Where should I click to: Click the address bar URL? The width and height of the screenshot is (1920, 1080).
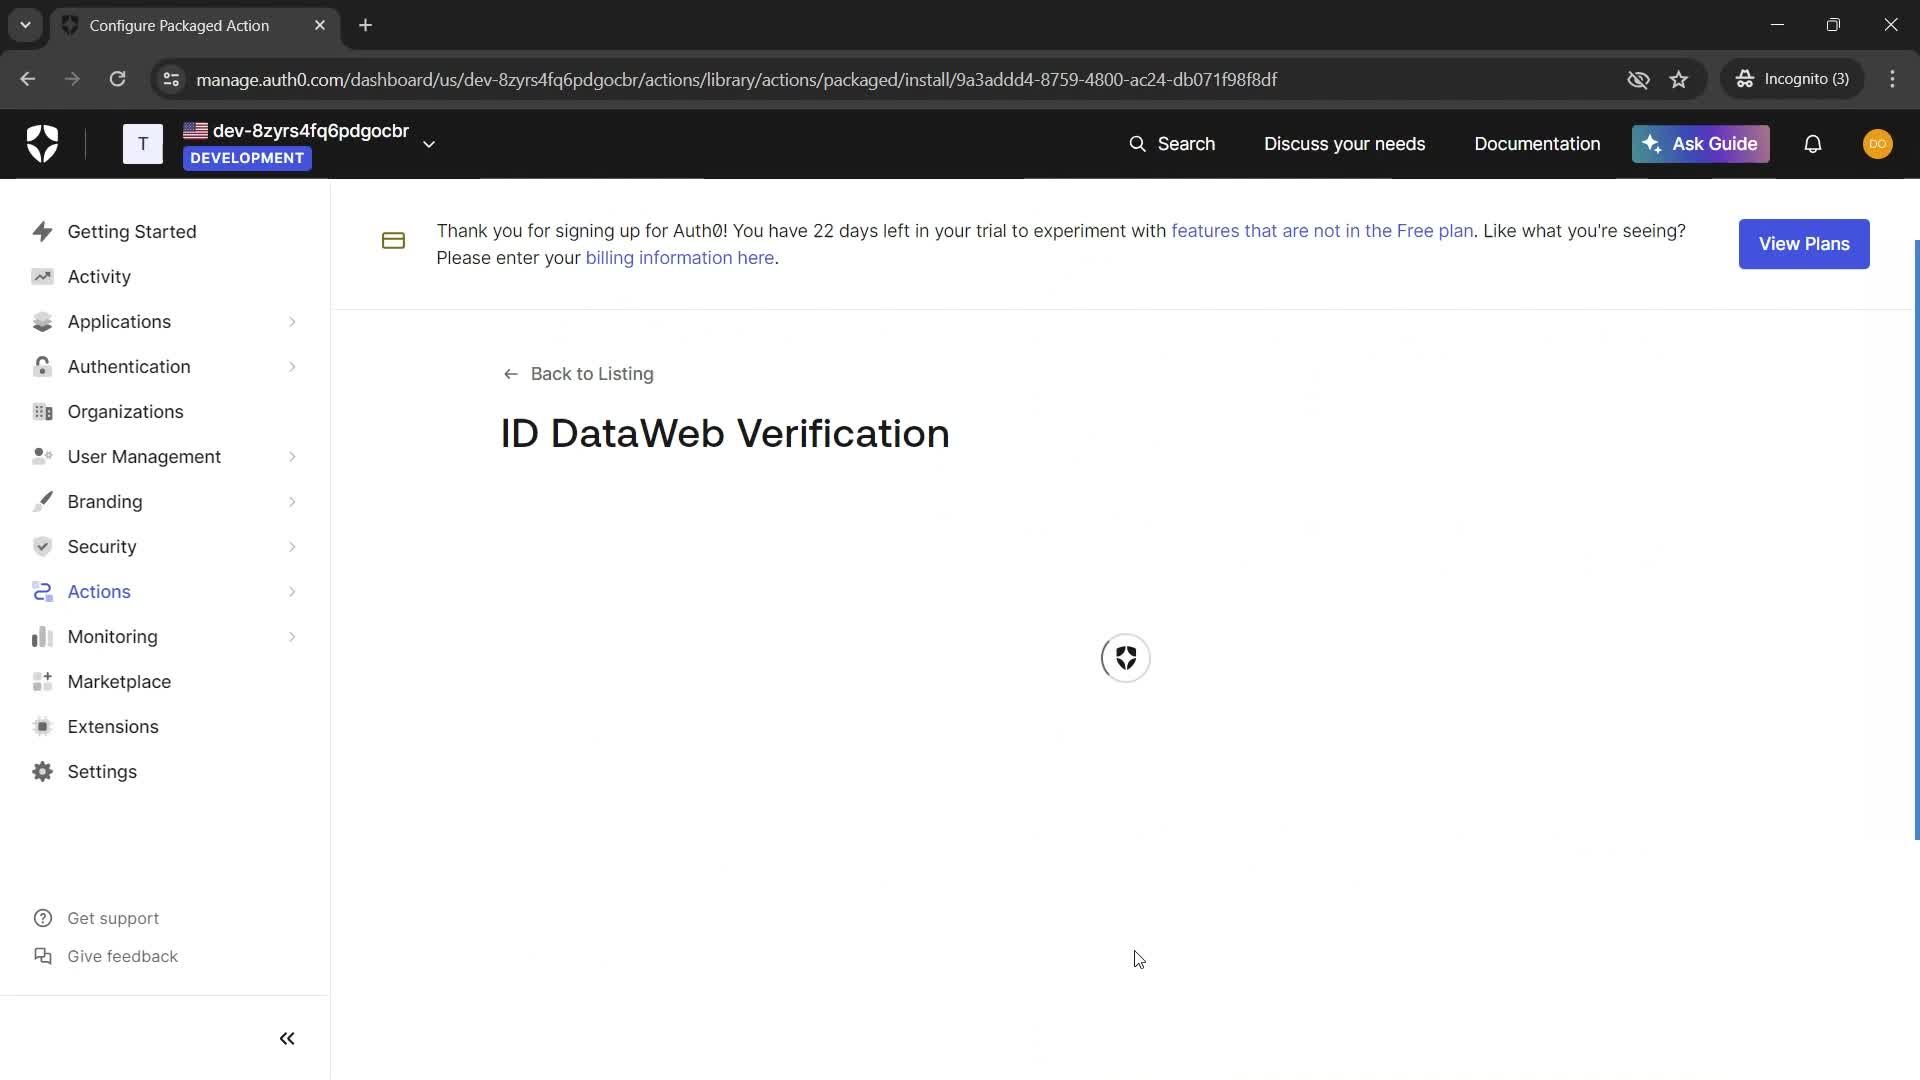point(736,79)
